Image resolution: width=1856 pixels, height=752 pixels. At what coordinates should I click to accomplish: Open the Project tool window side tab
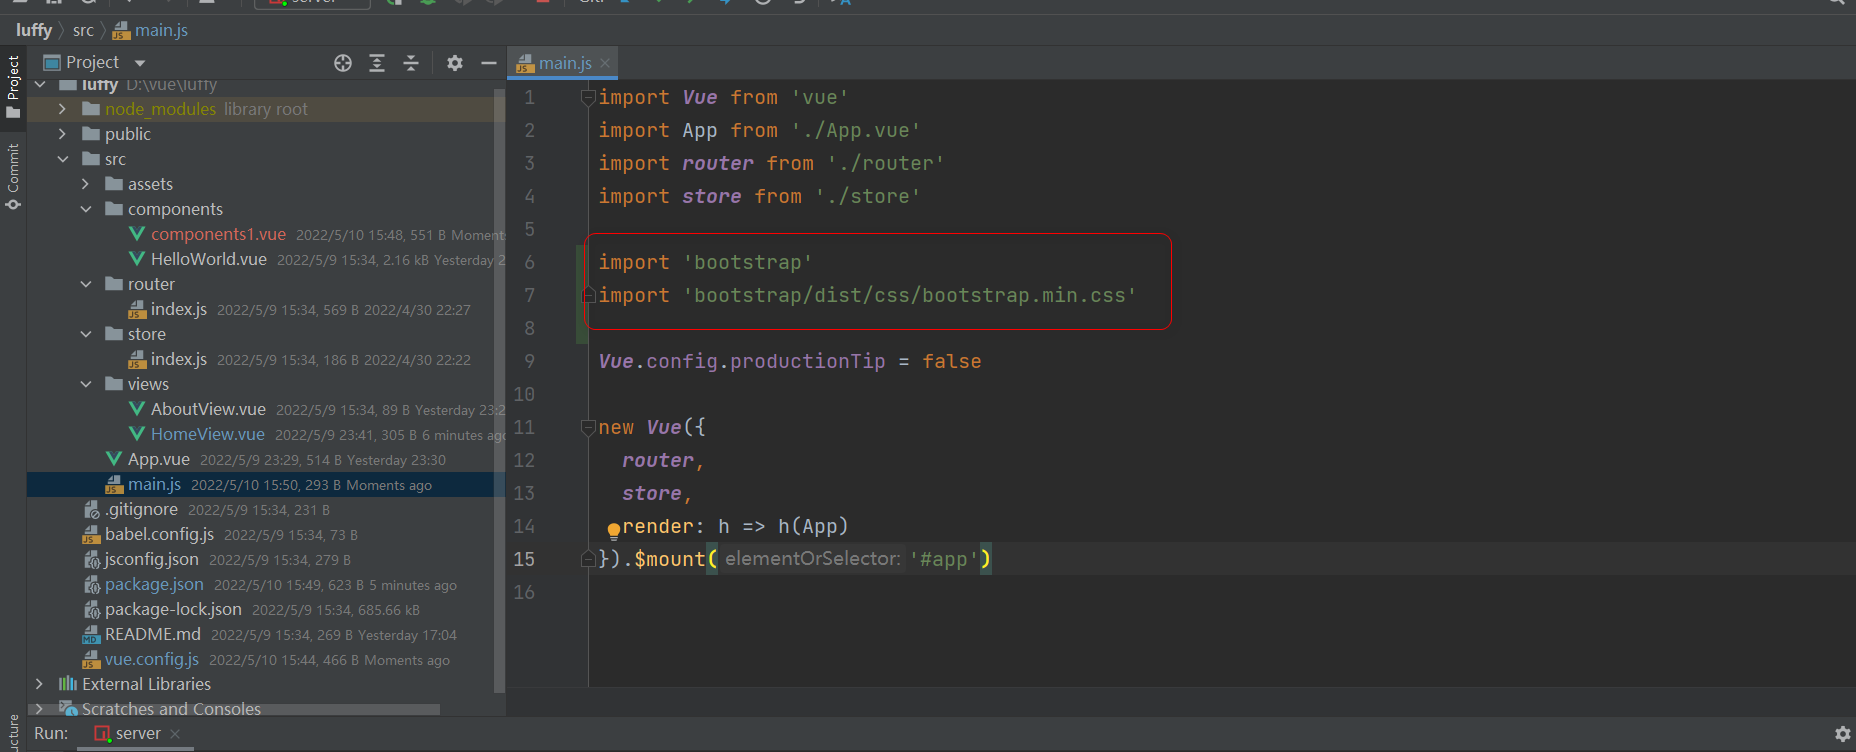pos(13,86)
